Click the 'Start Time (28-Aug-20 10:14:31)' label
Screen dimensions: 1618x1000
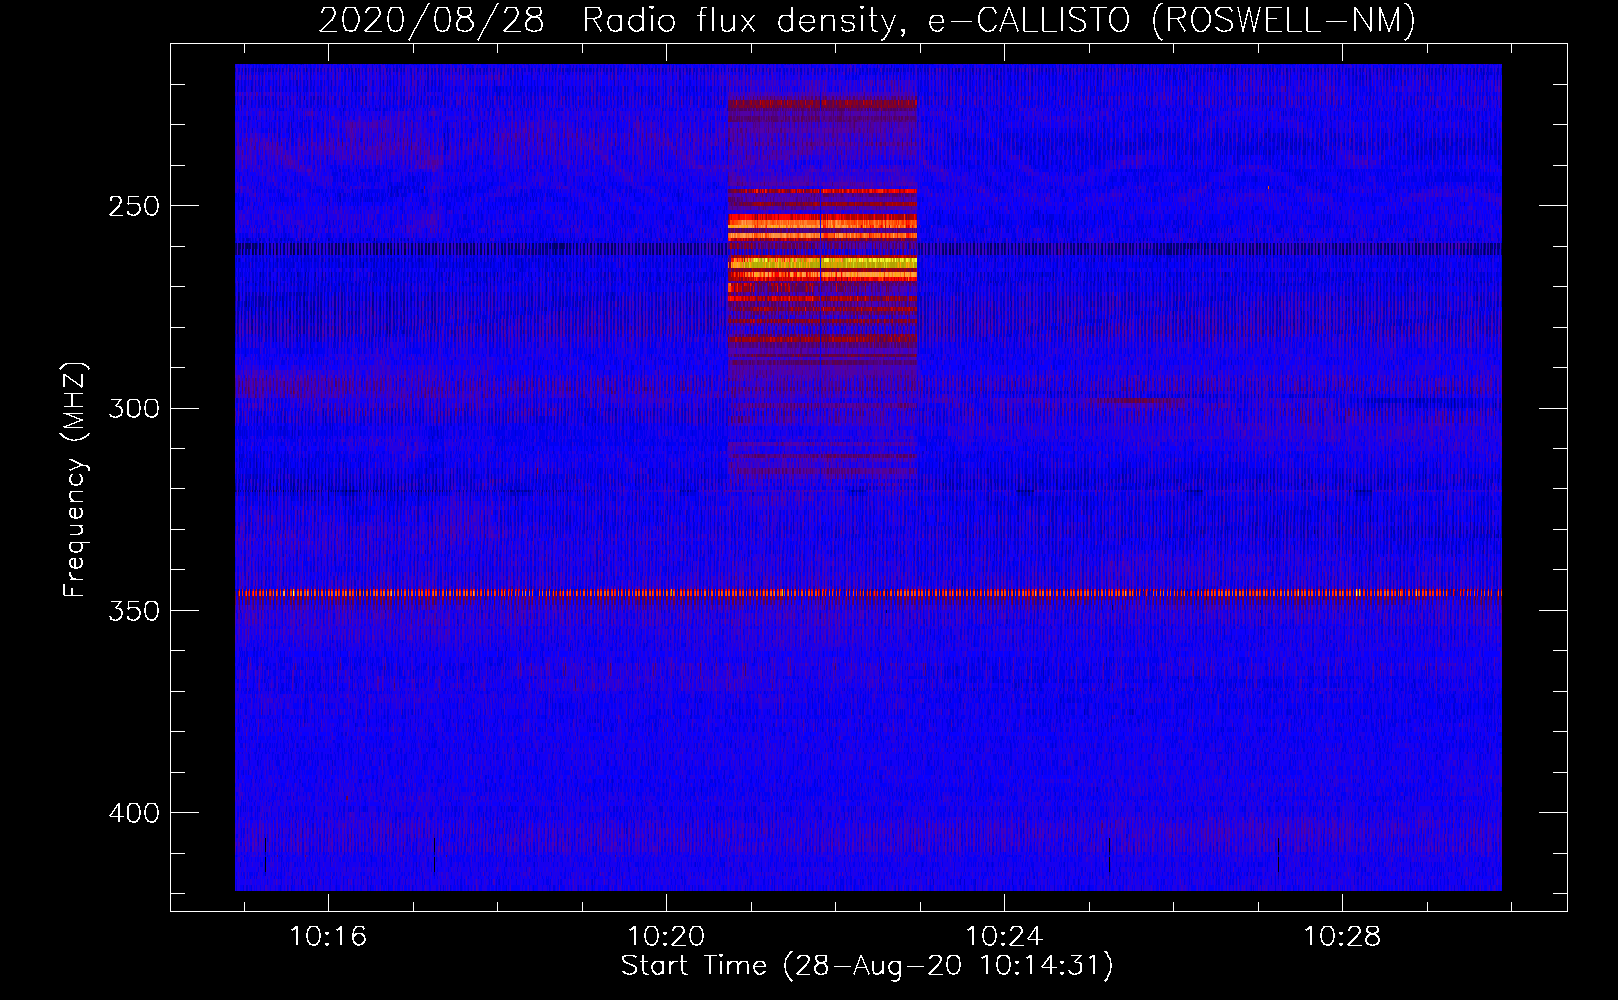click(x=867, y=966)
